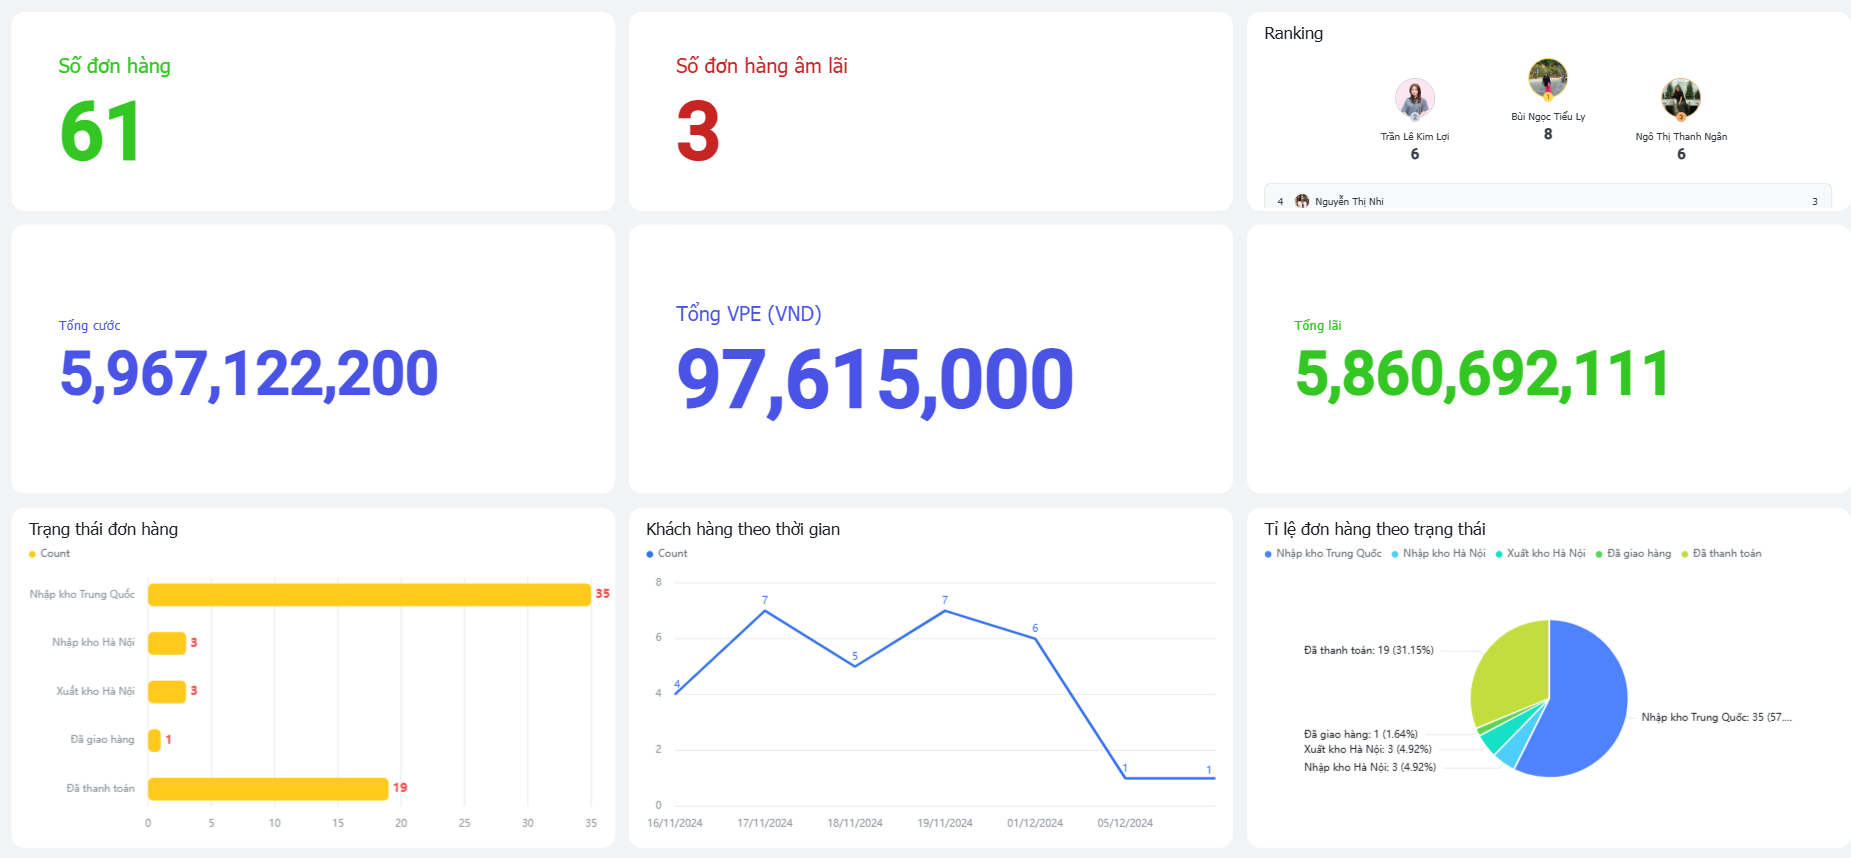1851x858 pixels.
Task: Click the Số đơn hàng value 61
Action: (x=100, y=132)
